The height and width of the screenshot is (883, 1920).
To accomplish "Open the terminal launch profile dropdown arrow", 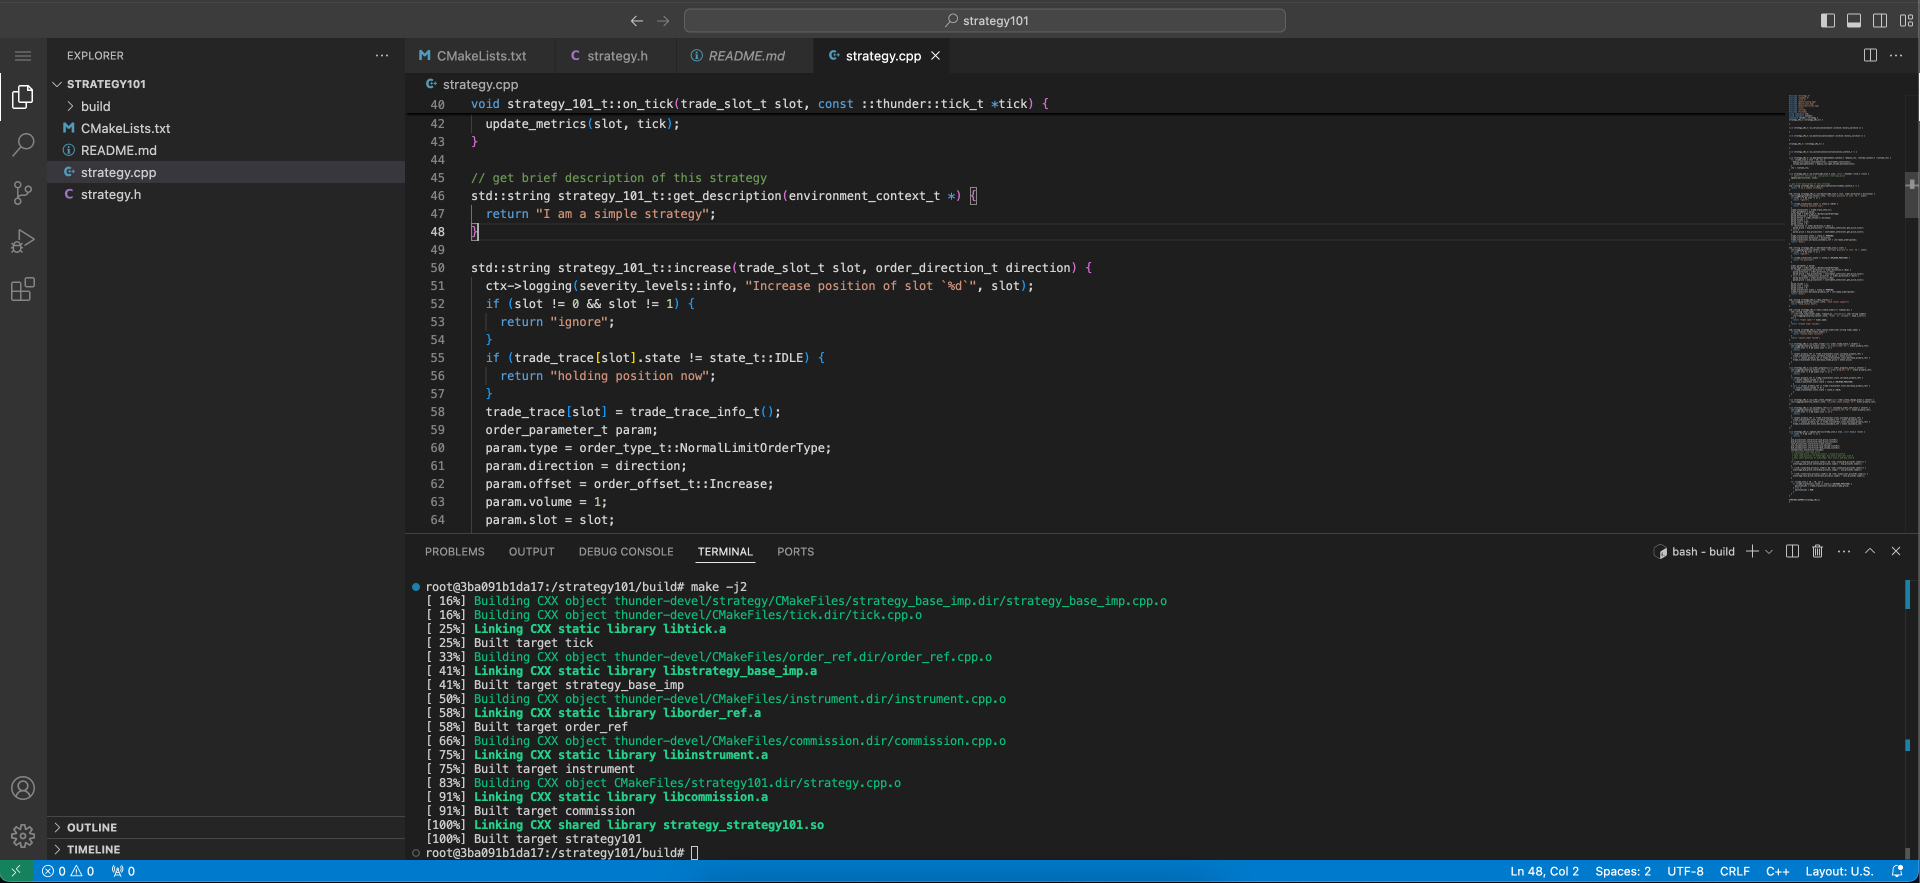I will (x=1769, y=551).
